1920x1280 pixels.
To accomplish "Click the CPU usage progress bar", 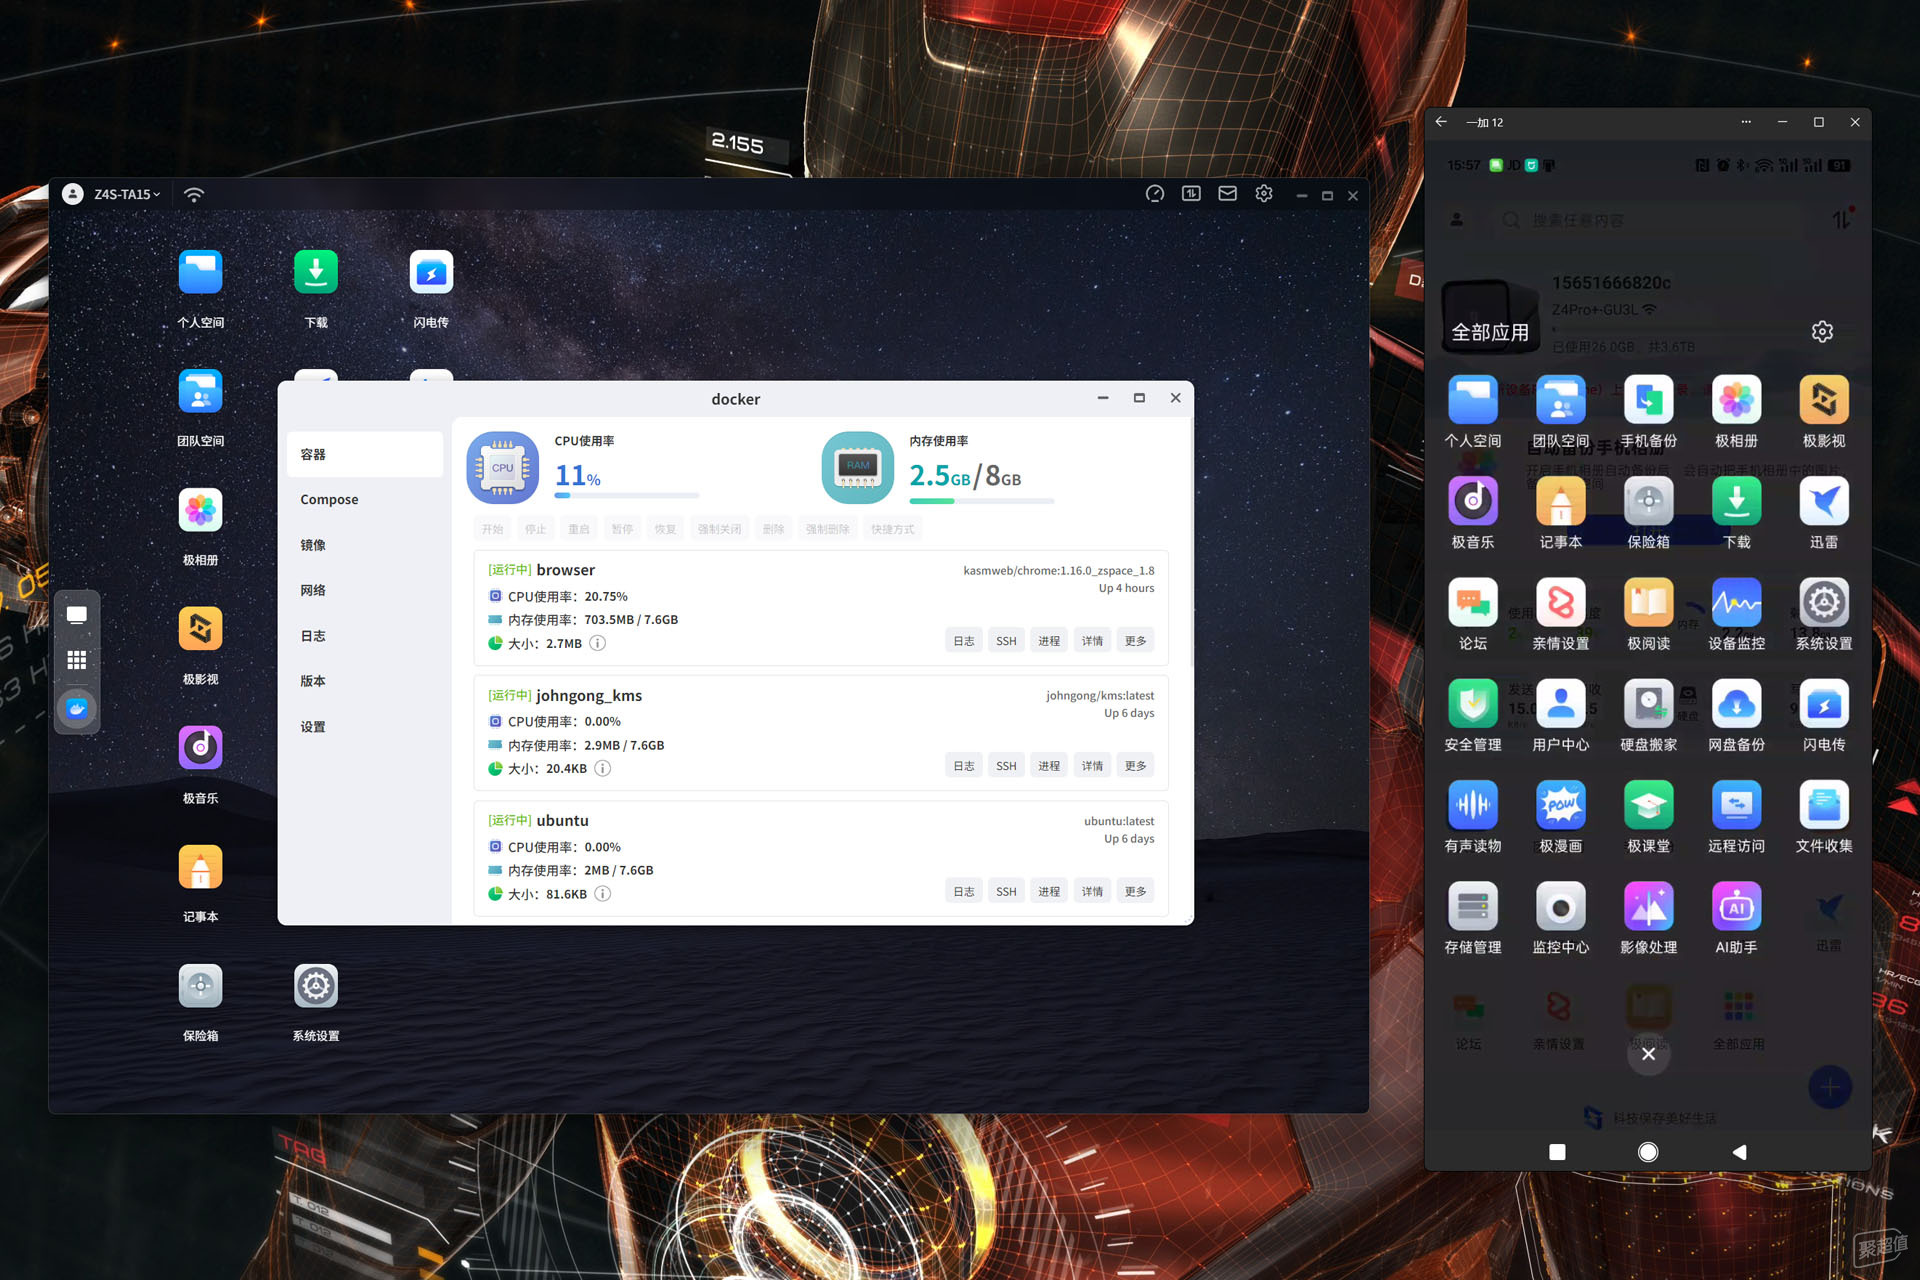I will pos(627,496).
